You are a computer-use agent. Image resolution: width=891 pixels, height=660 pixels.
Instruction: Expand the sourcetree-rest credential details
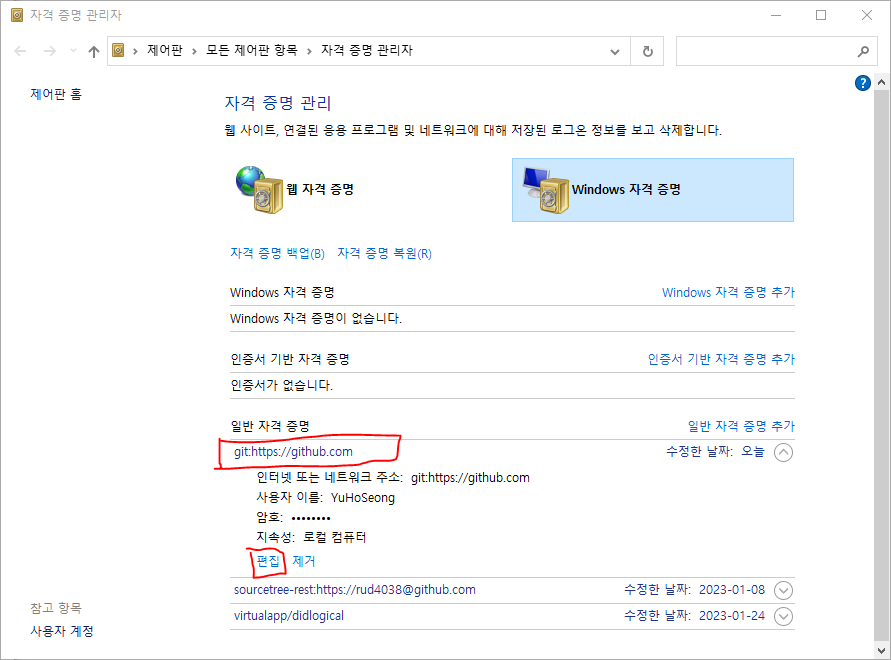coord(783,590)
